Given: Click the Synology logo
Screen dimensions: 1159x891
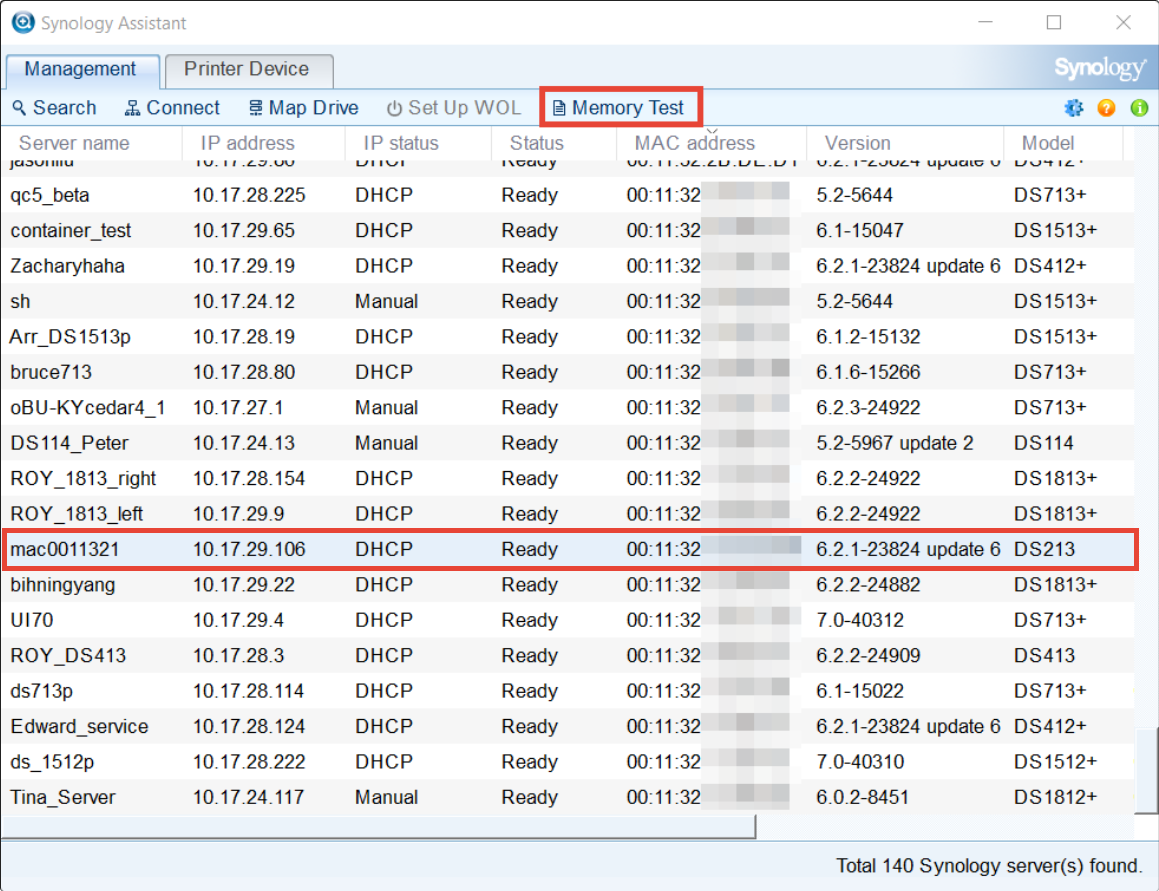Looking at the screenshot, I should coord(1100,68).
